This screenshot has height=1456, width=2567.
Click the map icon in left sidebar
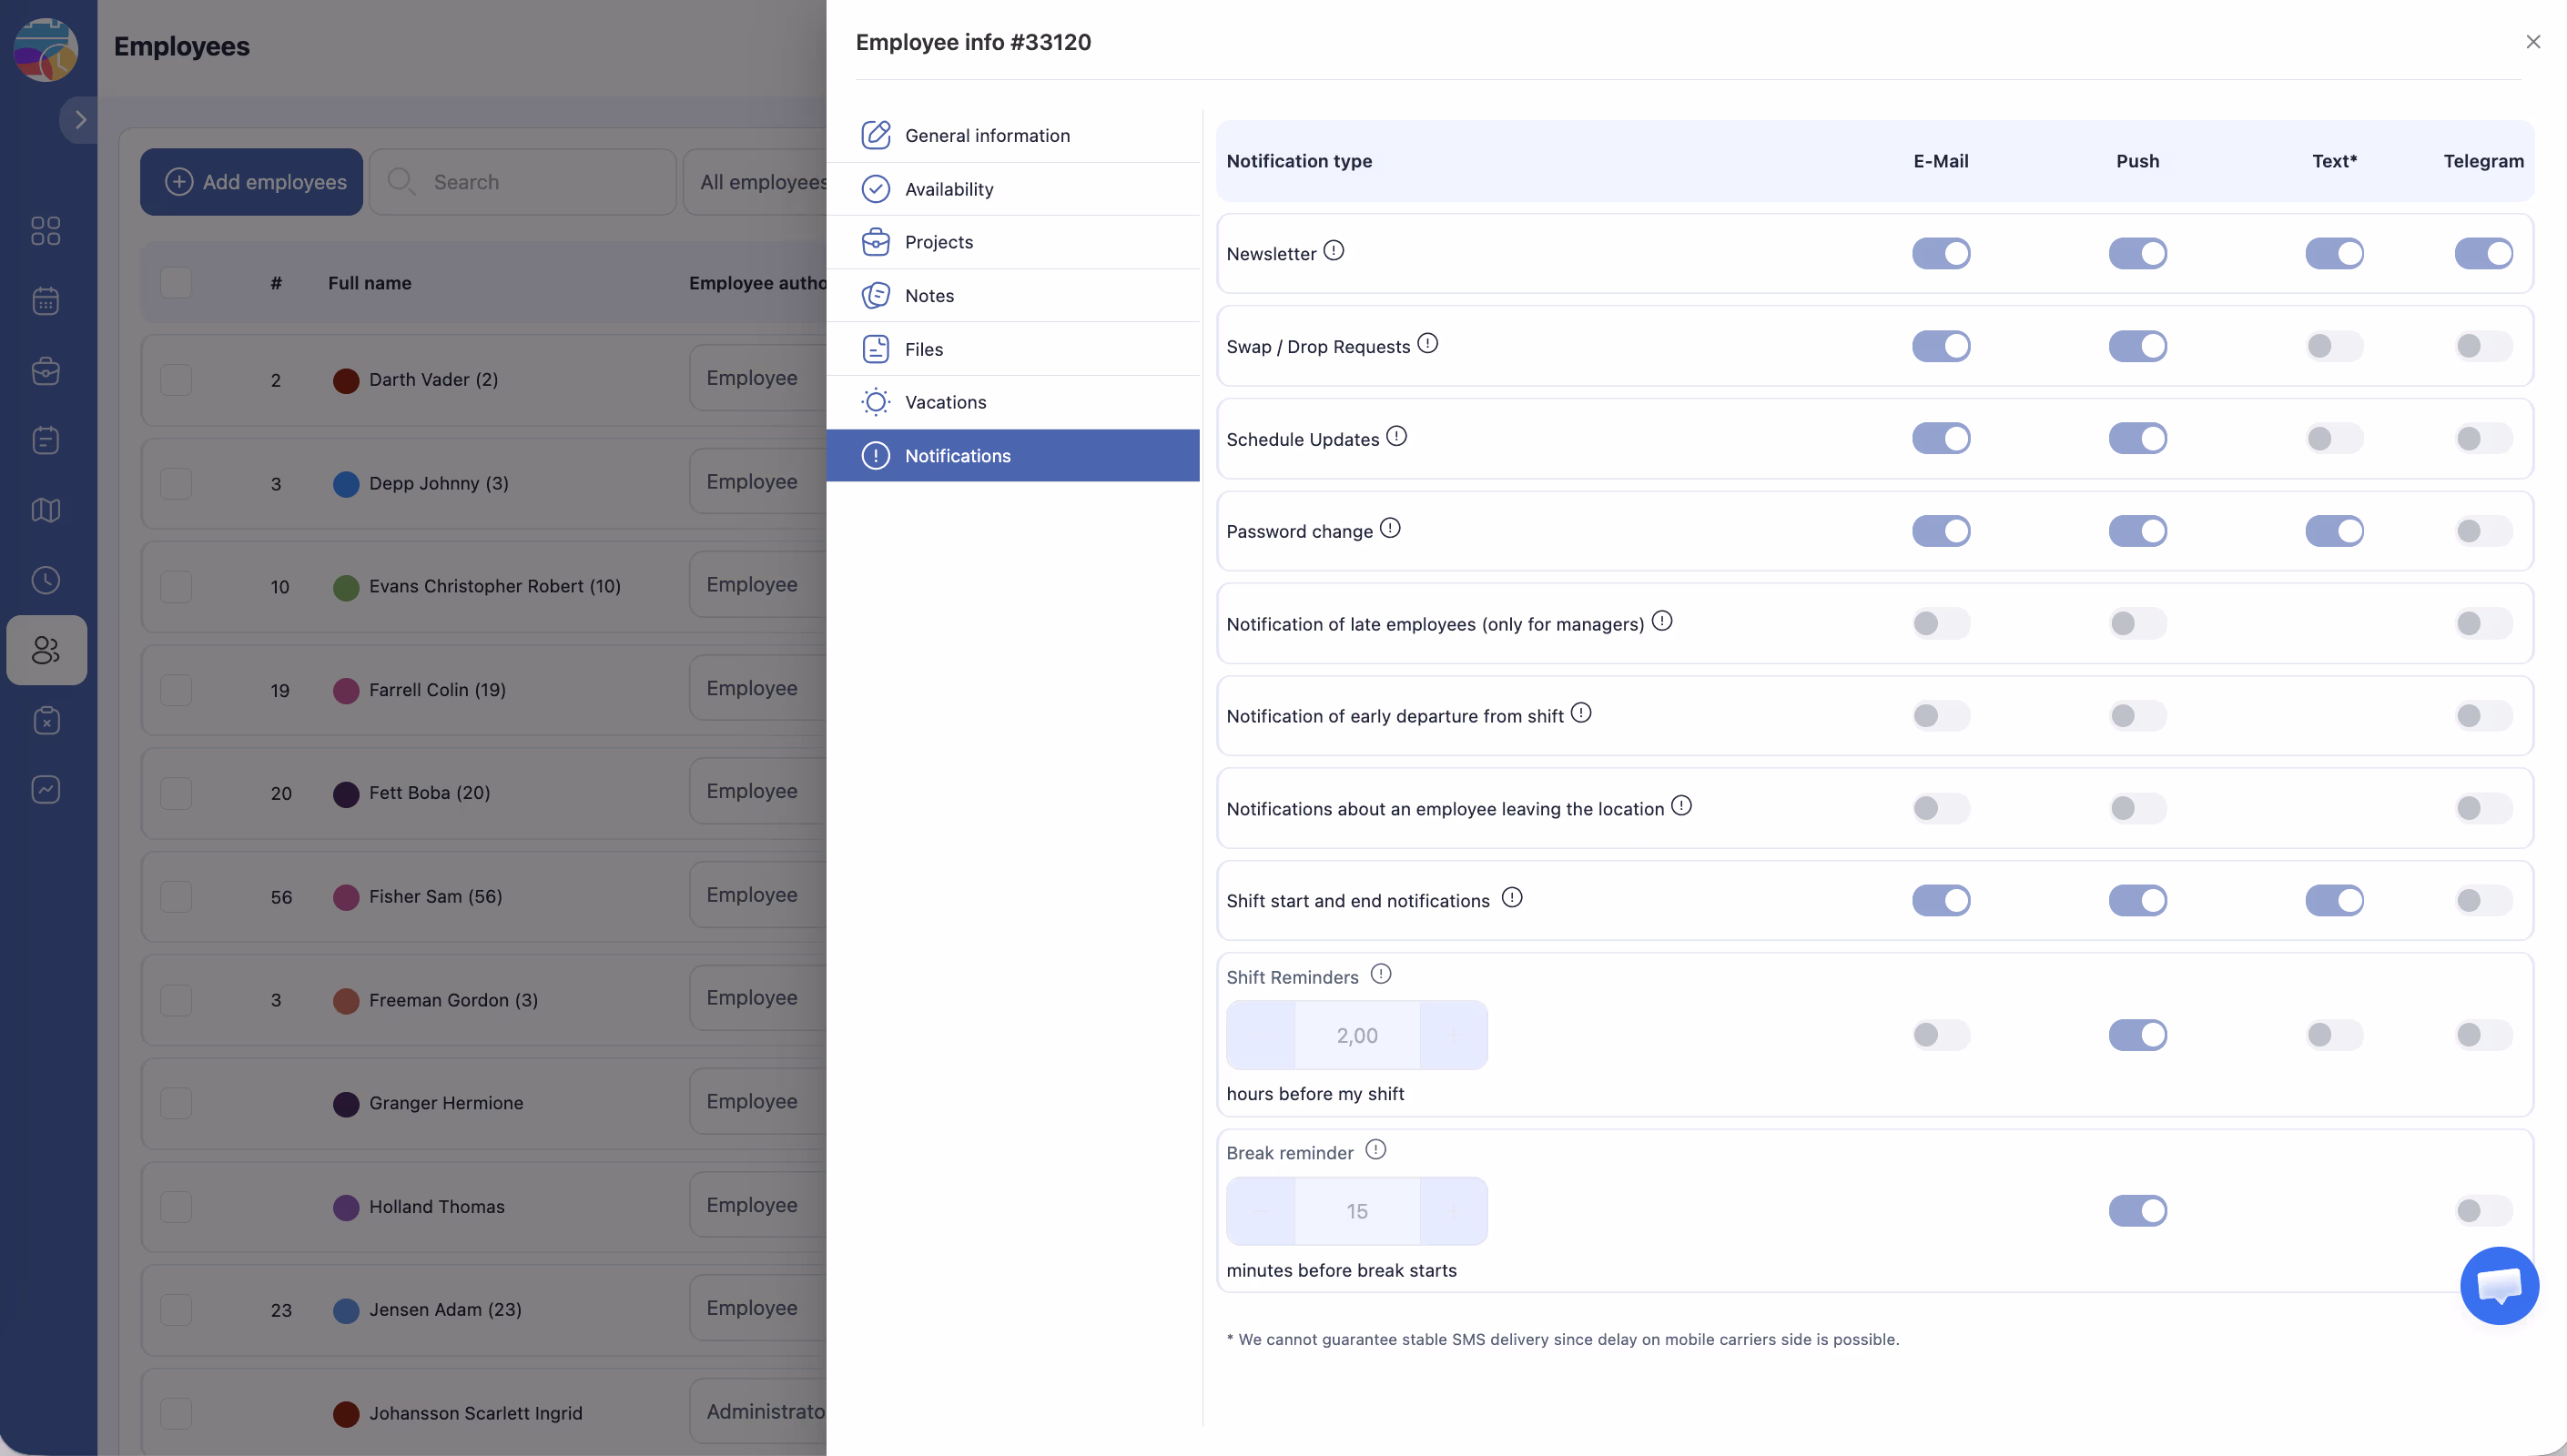coord(46,510)
